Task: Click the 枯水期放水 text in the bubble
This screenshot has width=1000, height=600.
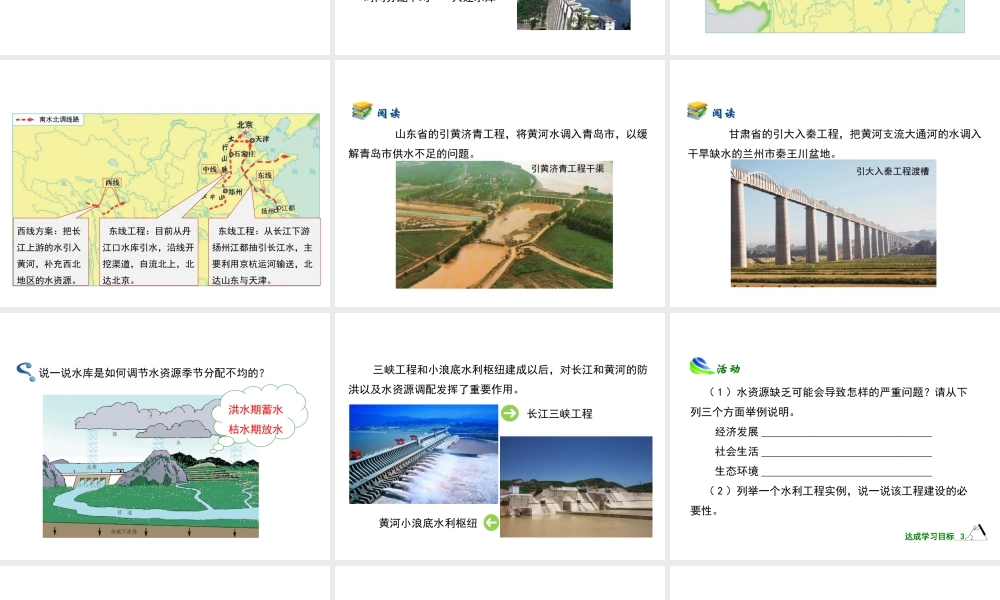Action: pos(256,429)
